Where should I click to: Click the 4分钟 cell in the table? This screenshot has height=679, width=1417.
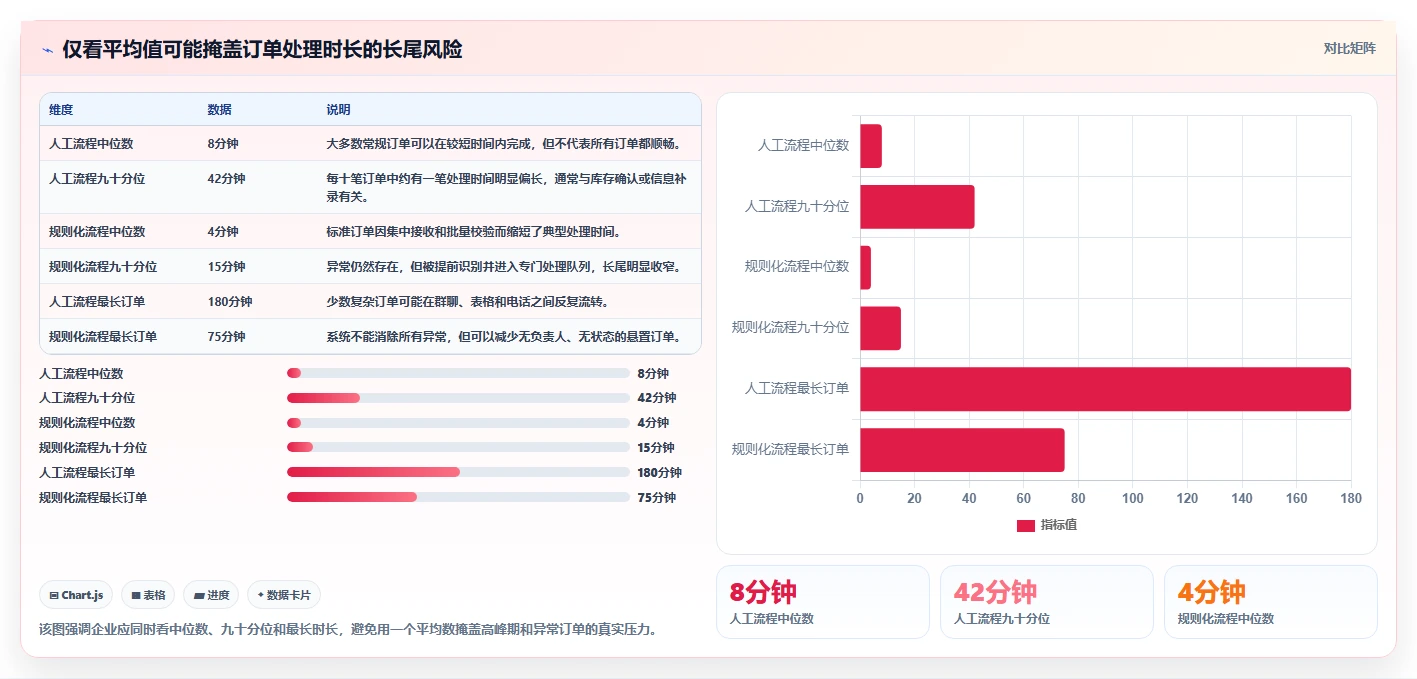(x=223, y=232)
